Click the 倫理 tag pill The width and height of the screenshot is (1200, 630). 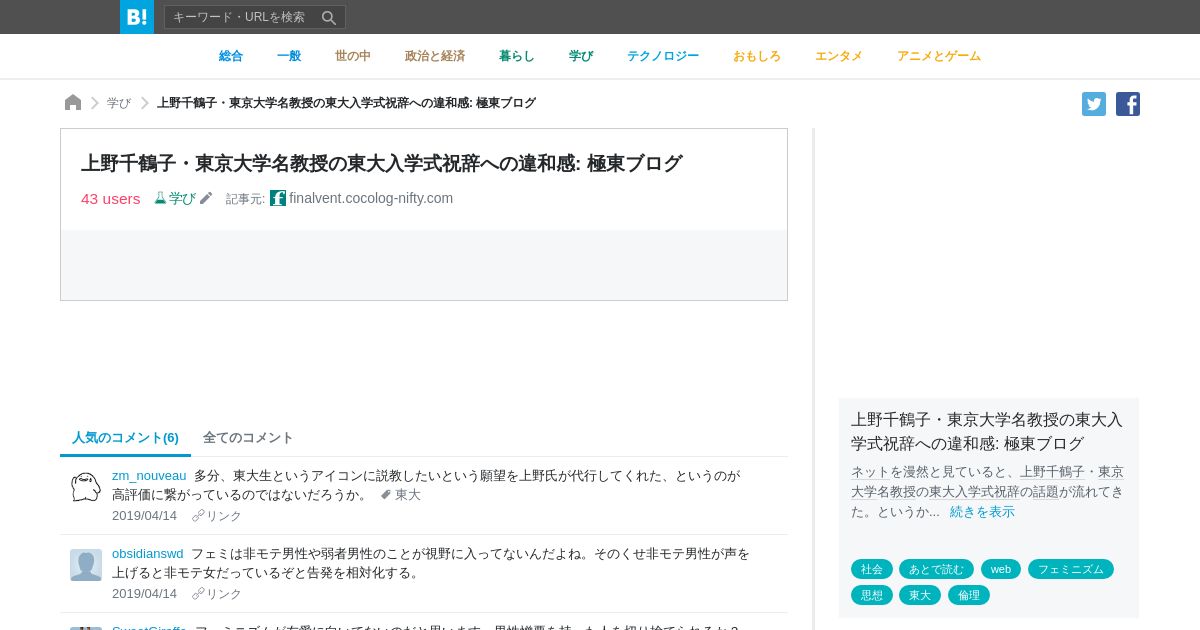(x=969, y=595)
